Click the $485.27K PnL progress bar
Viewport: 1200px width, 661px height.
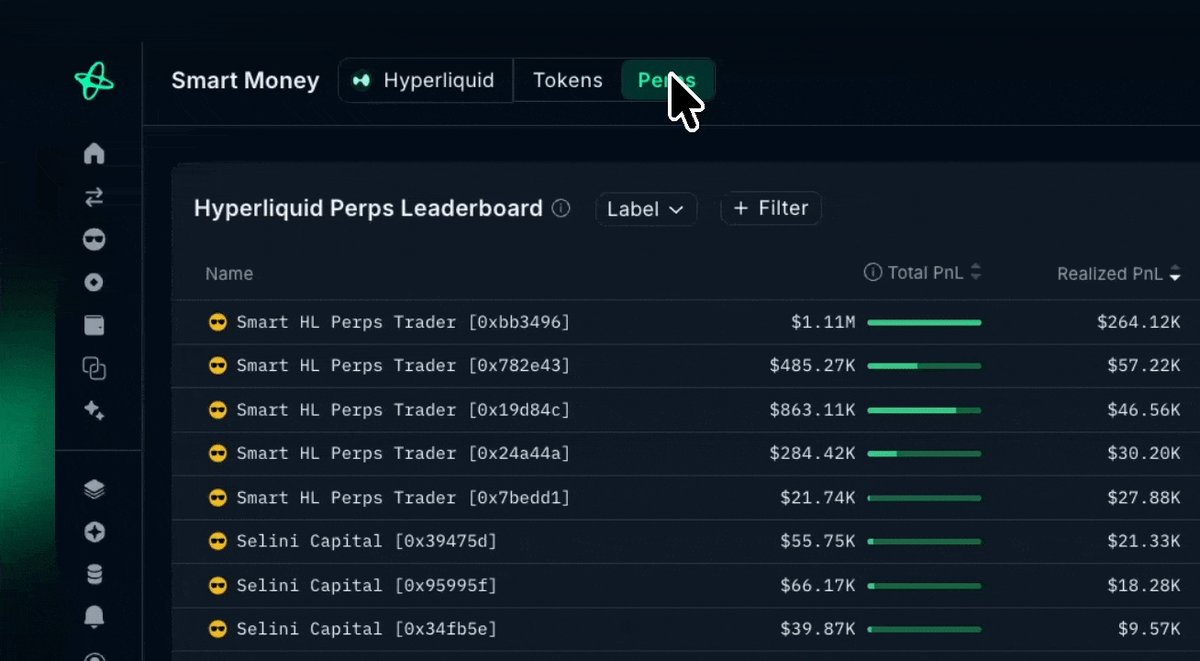924,366
